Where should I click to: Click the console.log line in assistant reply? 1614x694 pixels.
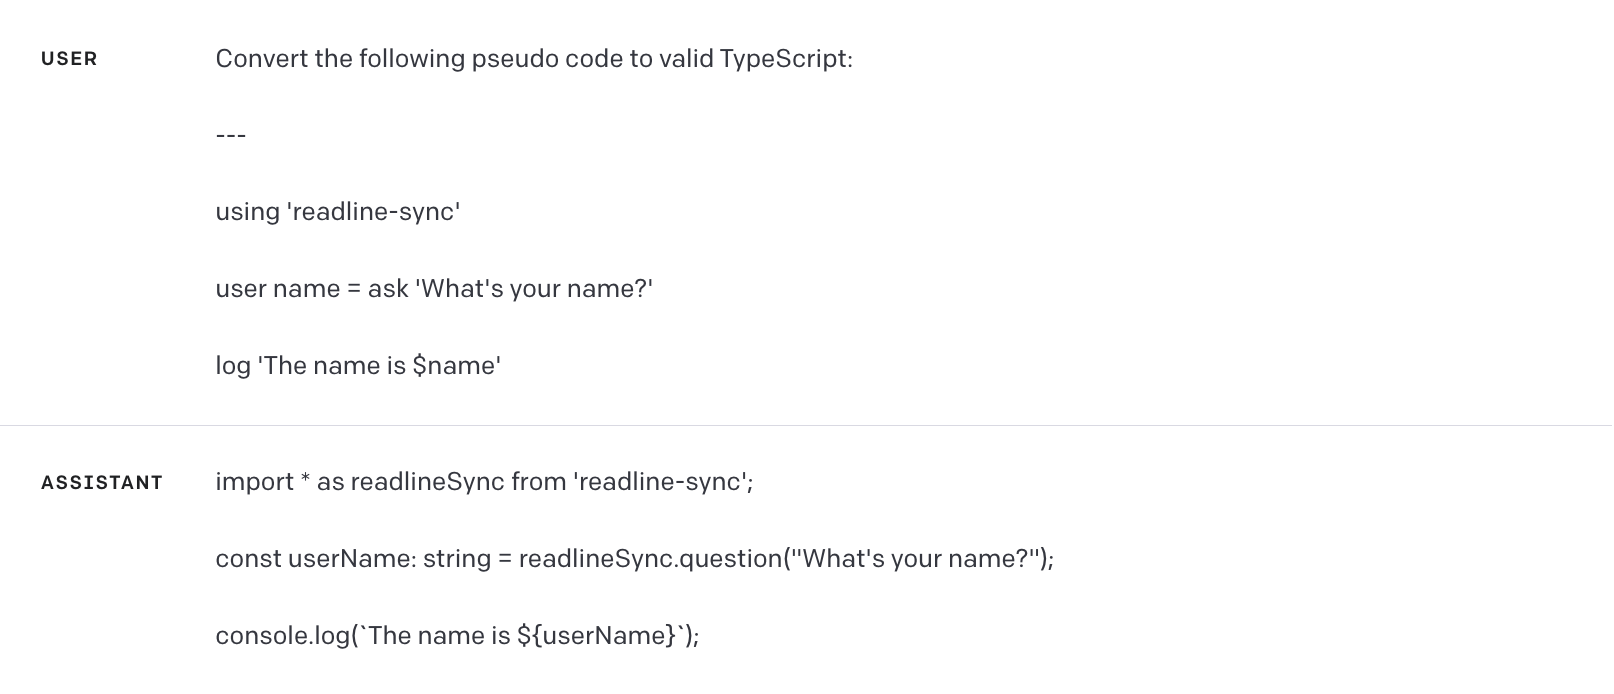click(x=456, y=636)
